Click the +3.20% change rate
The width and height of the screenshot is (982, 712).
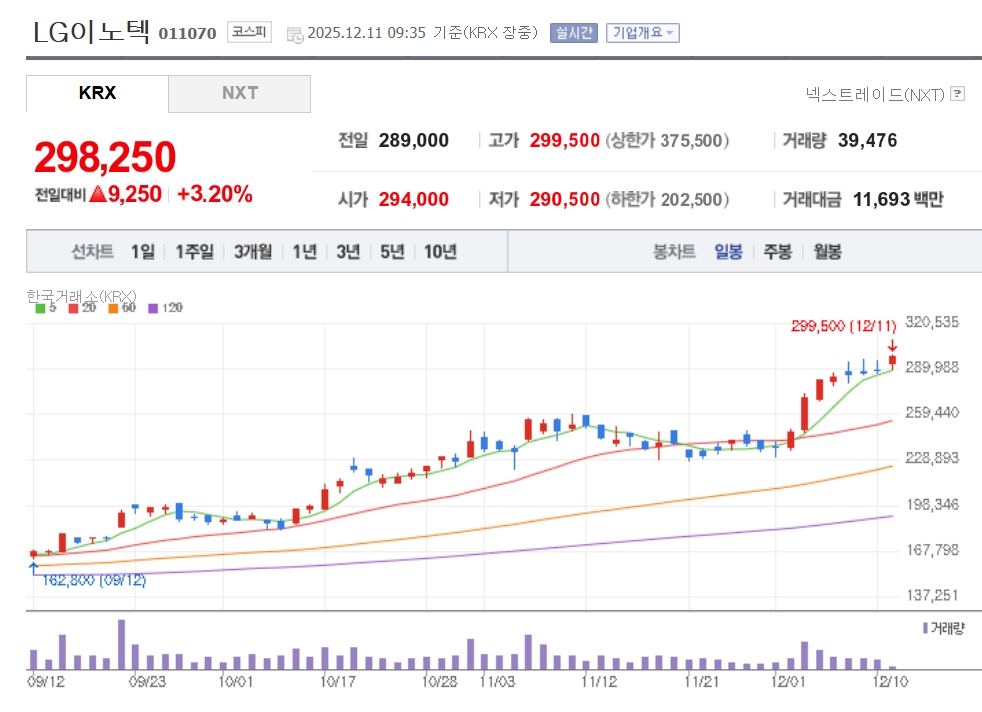point(215,194)
